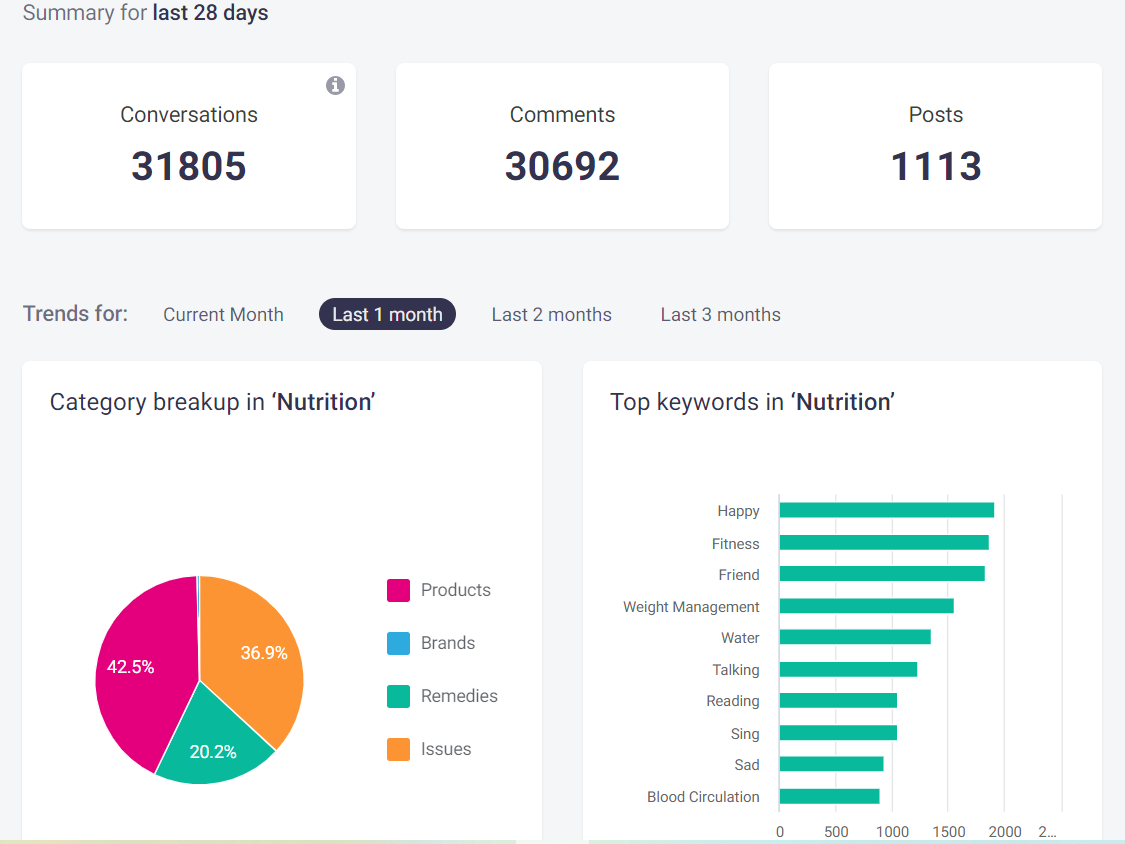Click the Happy keyword bar
The image size is (1125, 844).
point(886,510)
